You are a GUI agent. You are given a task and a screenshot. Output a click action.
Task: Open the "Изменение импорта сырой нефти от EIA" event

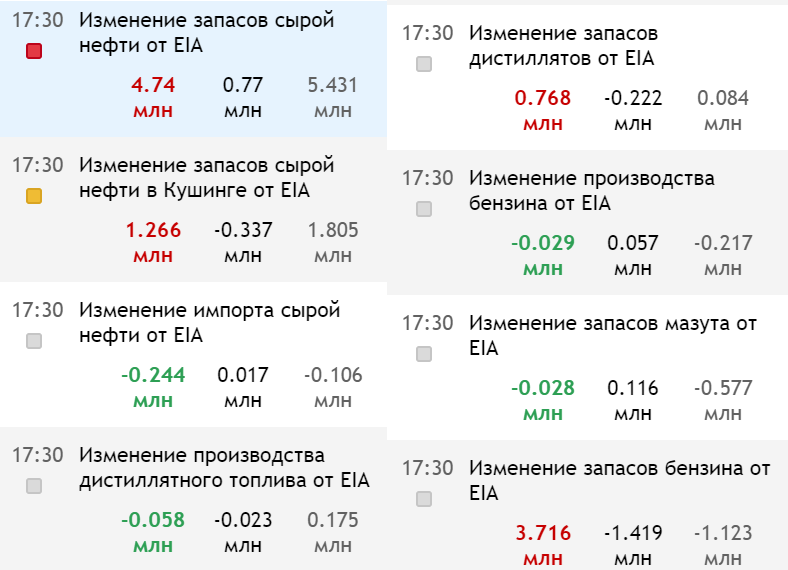(209, 323)
